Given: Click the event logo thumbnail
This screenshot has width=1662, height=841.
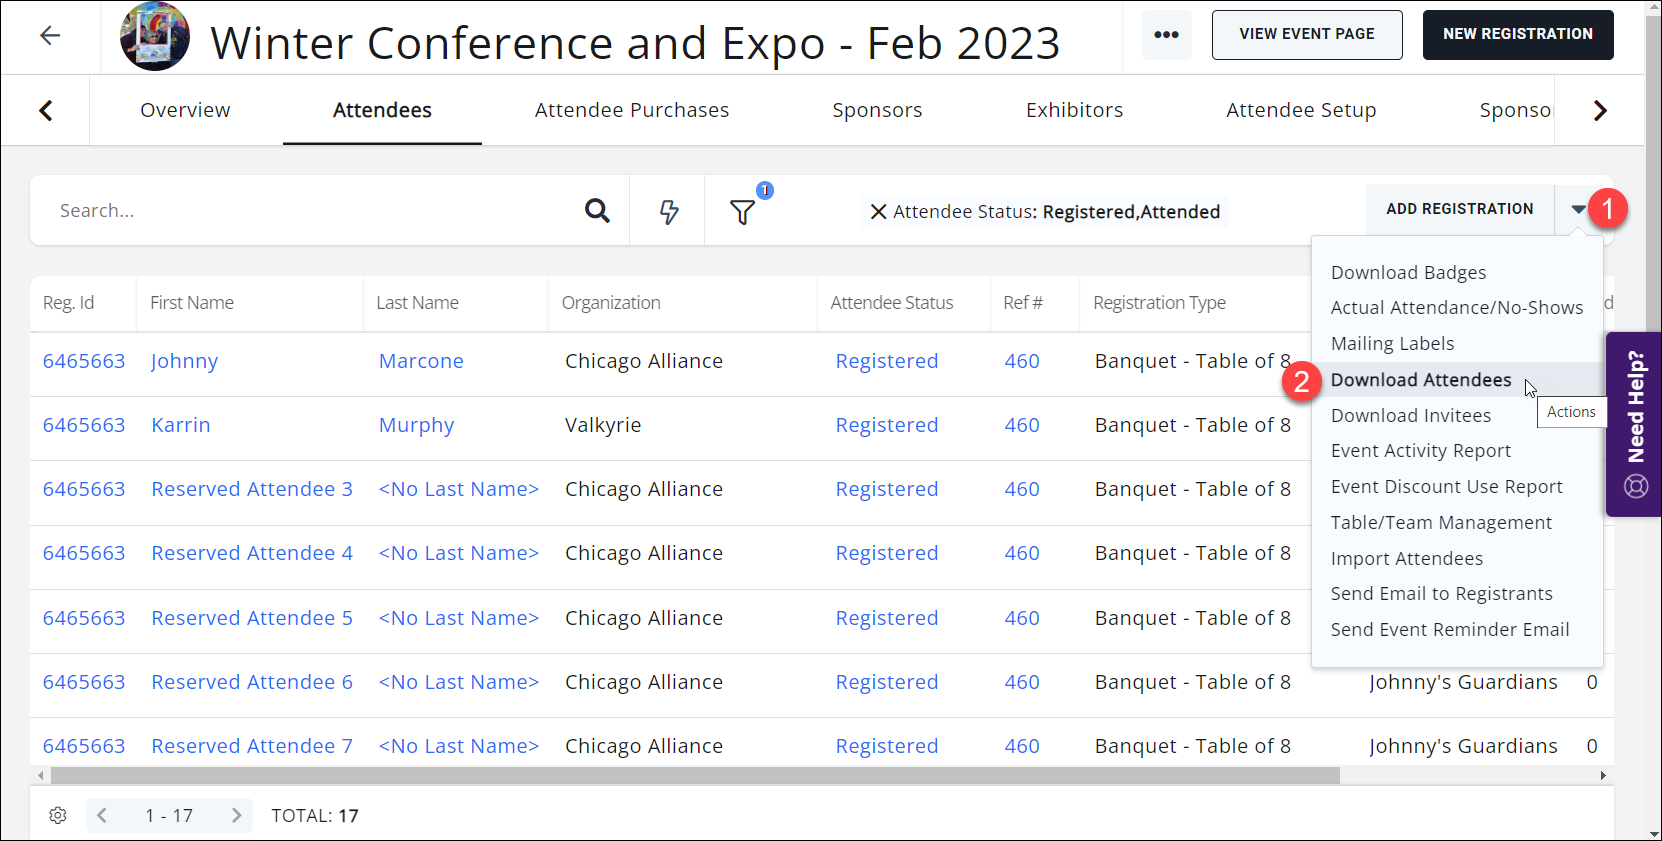Looking at the screenshot, I should pyautogui.click(x=155, y=37).
